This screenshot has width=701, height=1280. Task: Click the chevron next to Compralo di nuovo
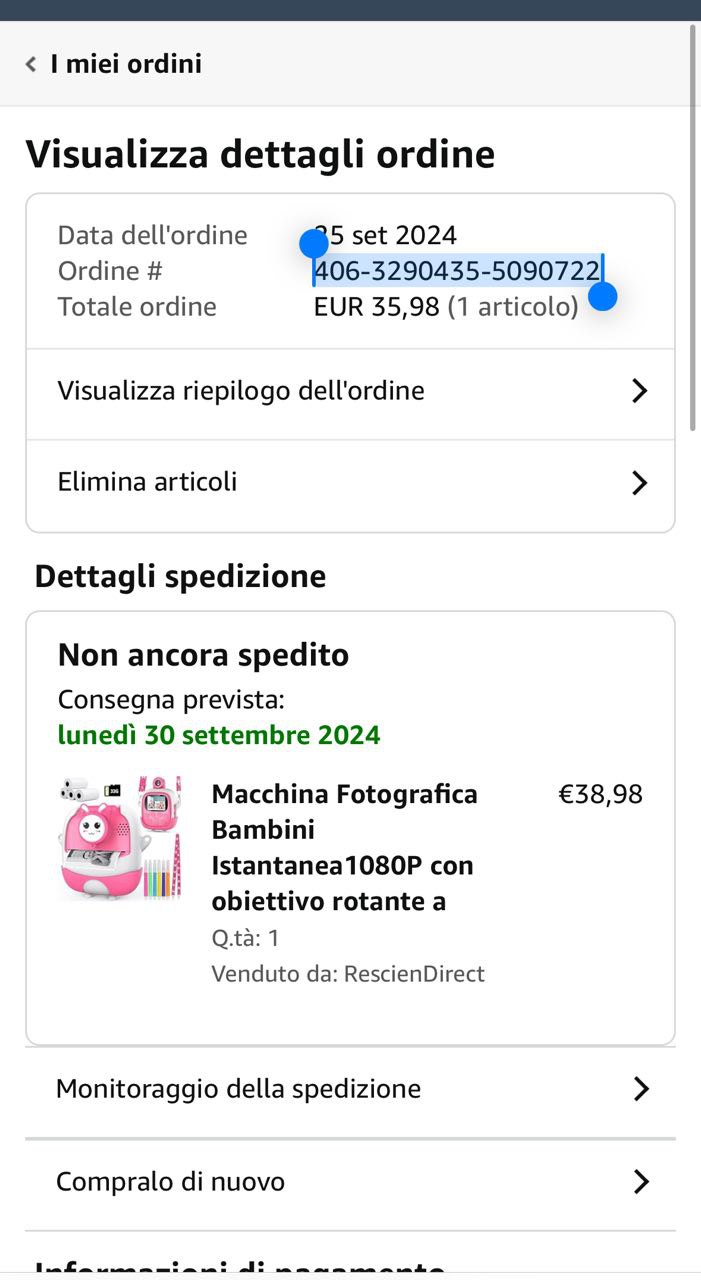tap(641, 1182)
